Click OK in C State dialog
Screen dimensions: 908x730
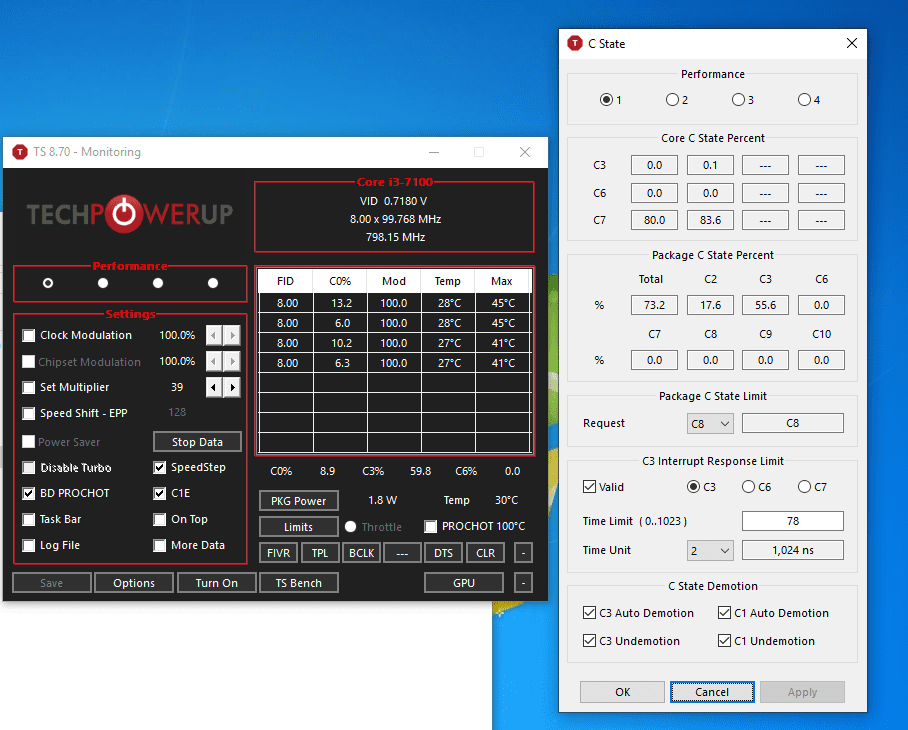click(623, 692)
